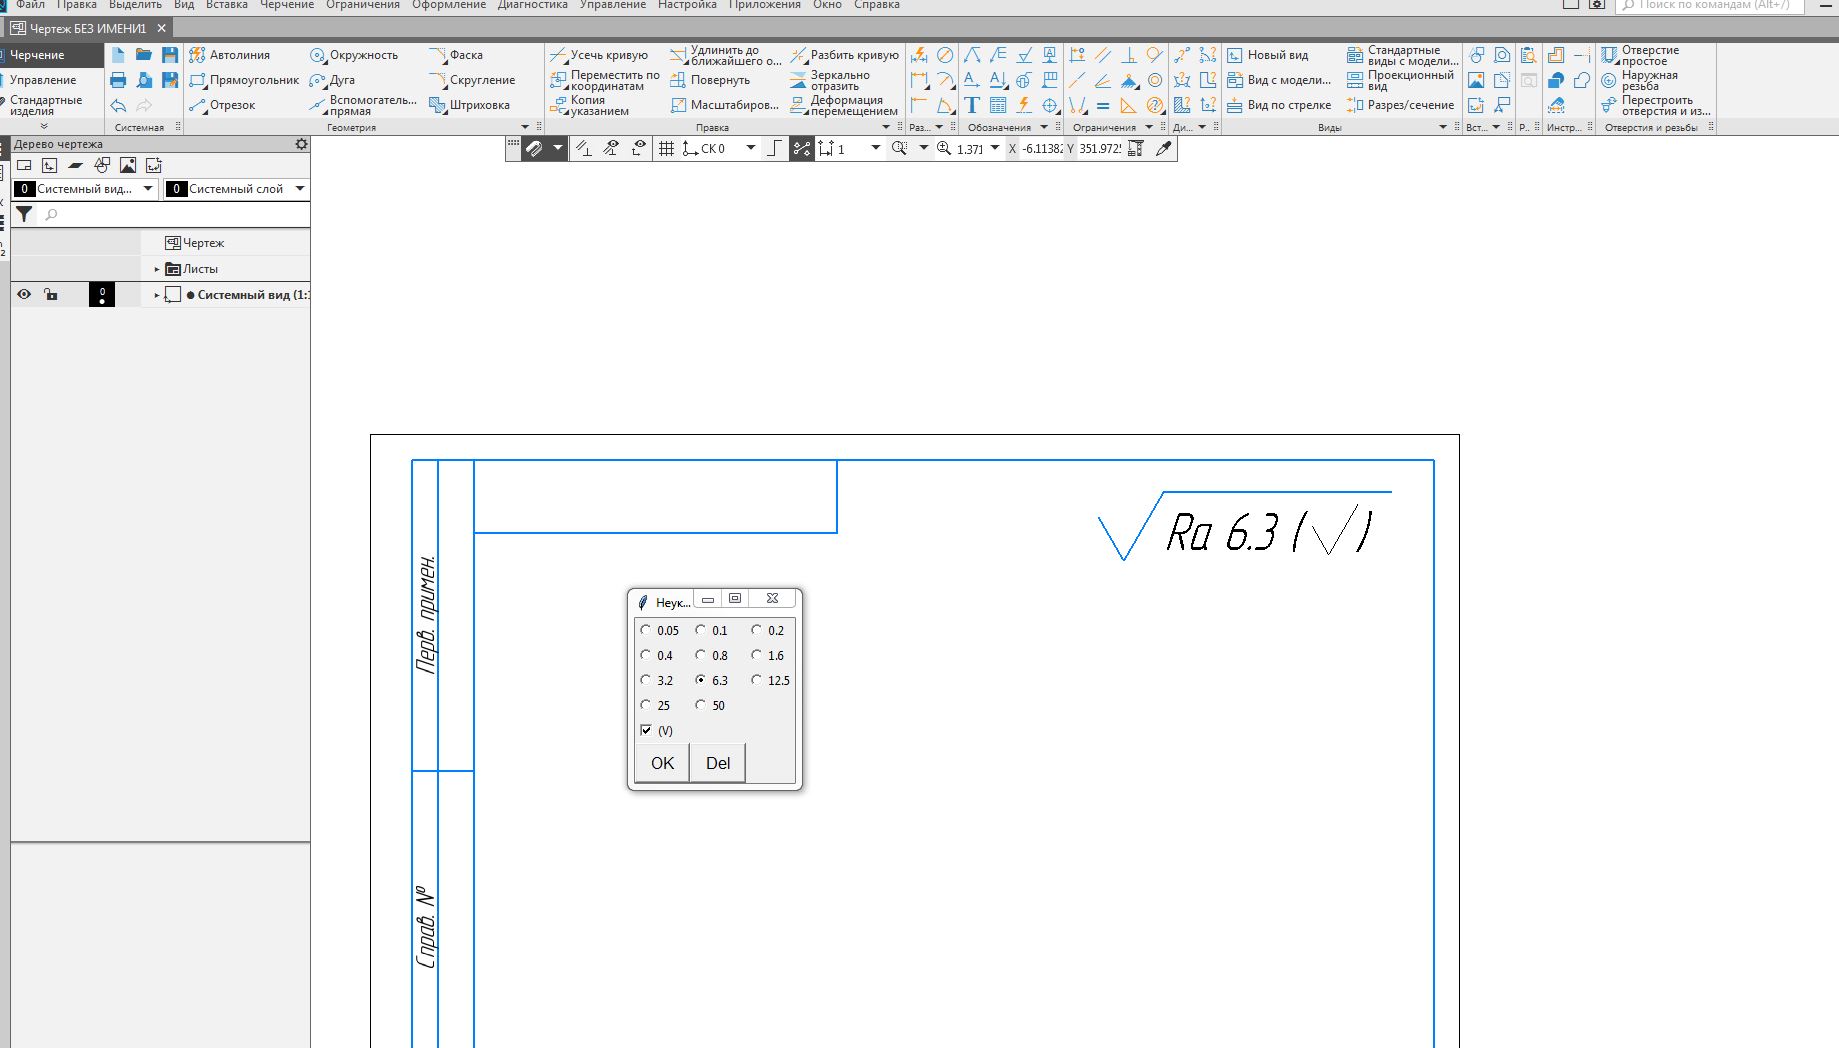Expand the Листы tree node
1839x1048 pixels.
157,269
